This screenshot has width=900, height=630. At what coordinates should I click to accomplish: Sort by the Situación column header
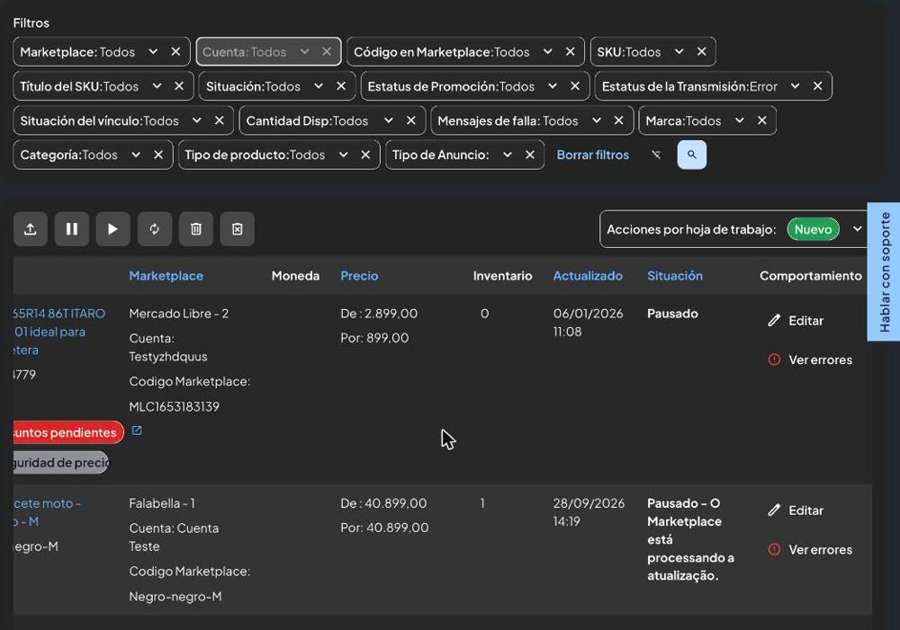[x=675, y=275]
